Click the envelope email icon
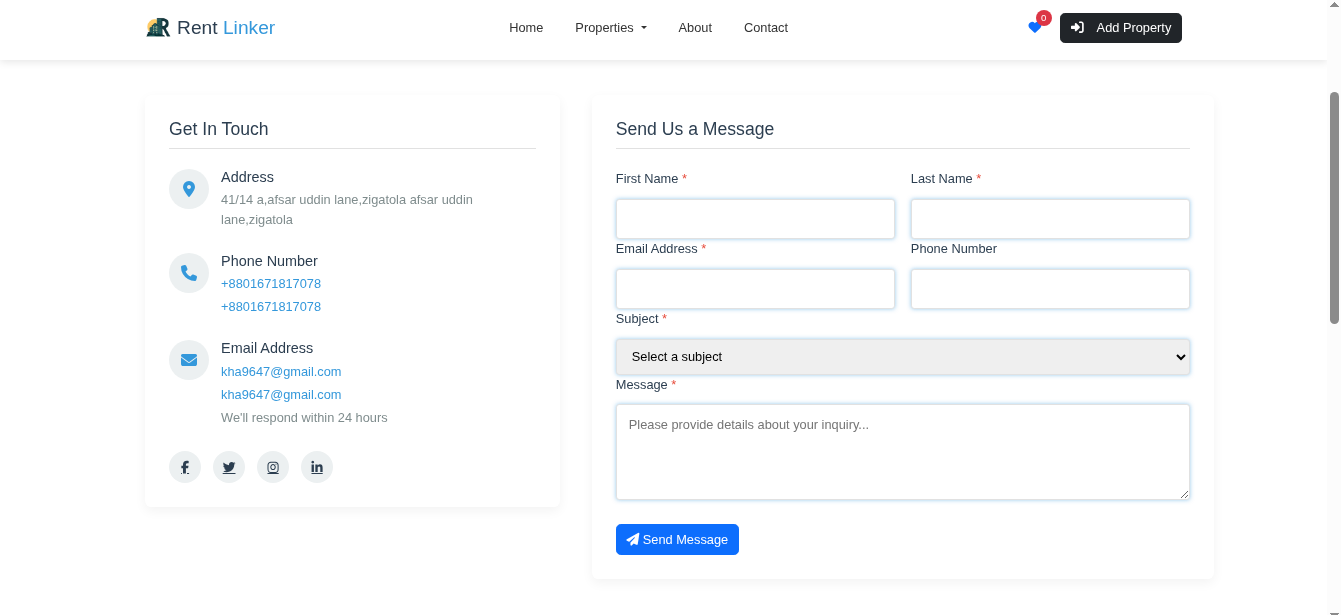This screenshot has width=1341, height=615. [189, 360]
